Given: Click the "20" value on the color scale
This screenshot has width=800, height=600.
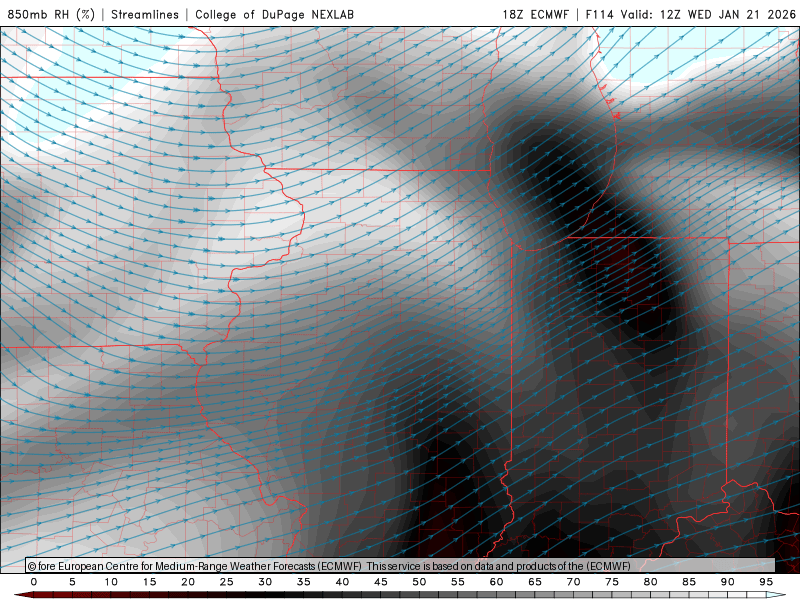Looking at the screenshot, I should click(188, 582).
